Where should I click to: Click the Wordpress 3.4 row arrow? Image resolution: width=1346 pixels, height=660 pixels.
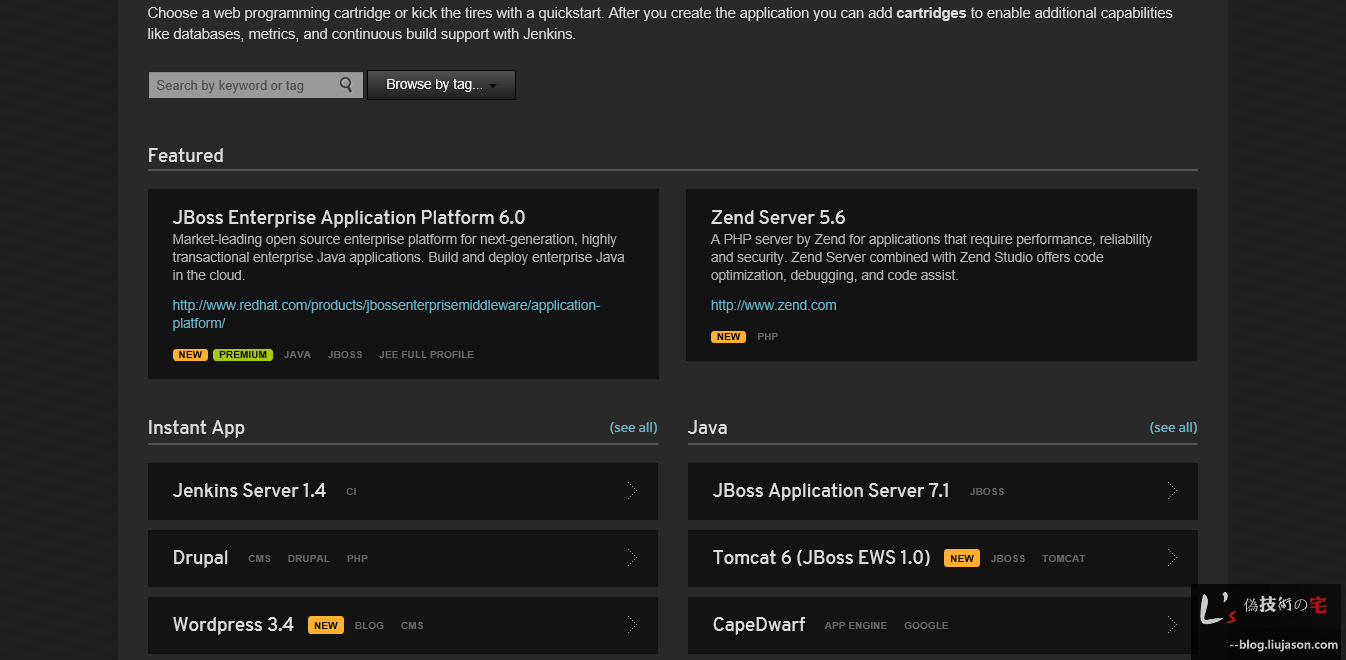(632, 625)
